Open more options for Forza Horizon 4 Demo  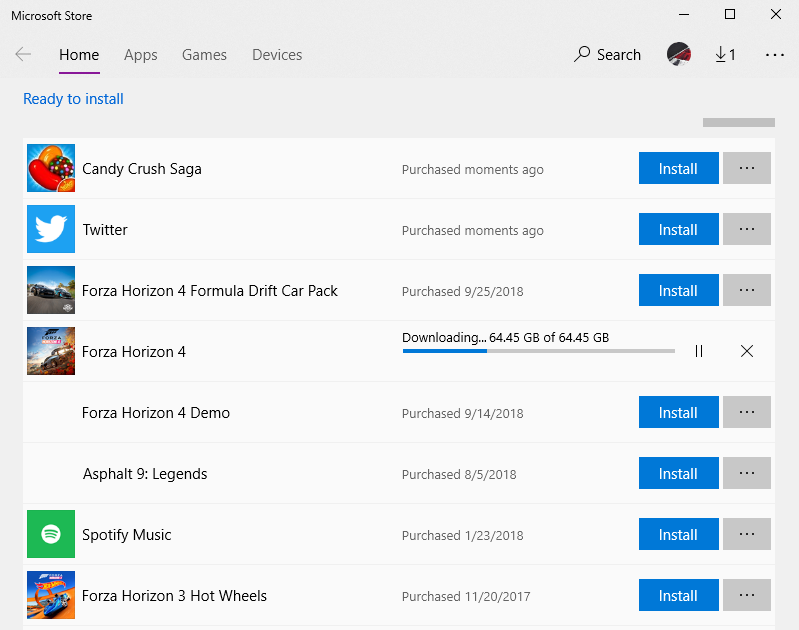[747, 412]
